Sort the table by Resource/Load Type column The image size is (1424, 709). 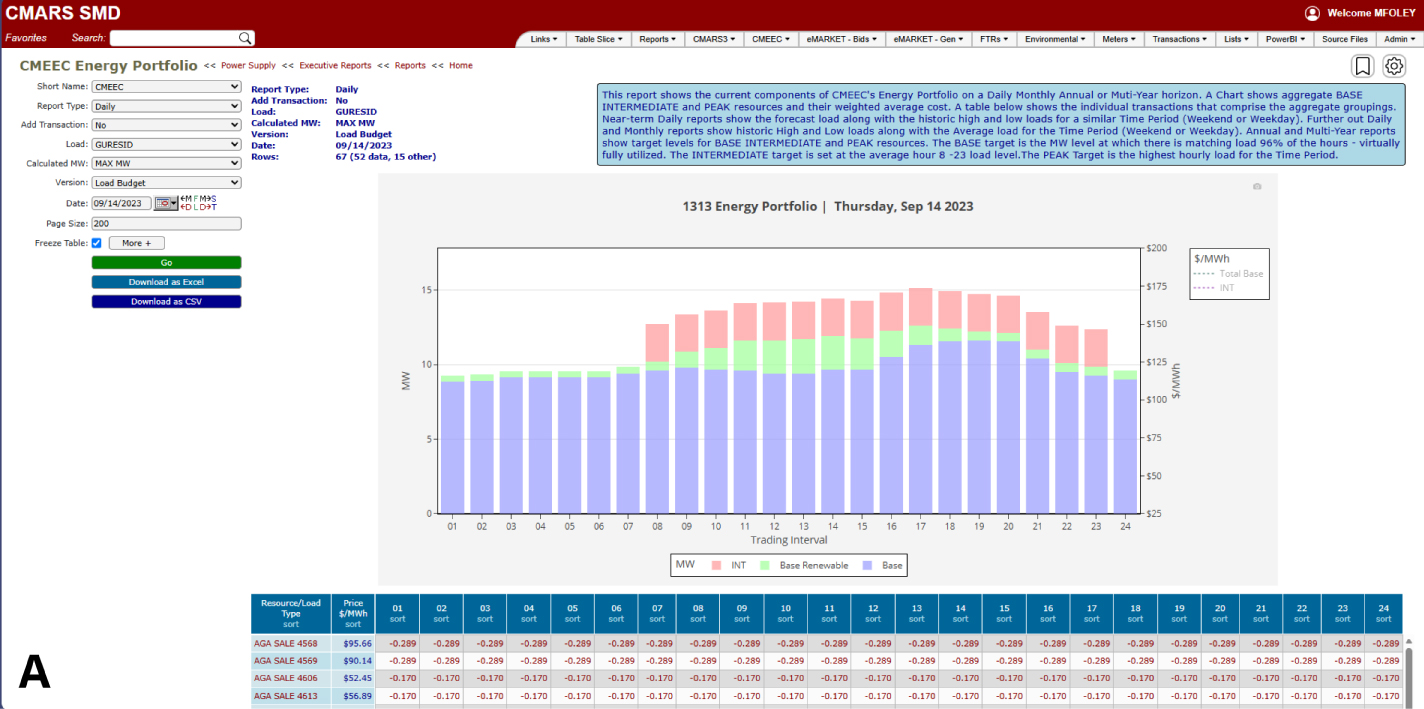290,624
